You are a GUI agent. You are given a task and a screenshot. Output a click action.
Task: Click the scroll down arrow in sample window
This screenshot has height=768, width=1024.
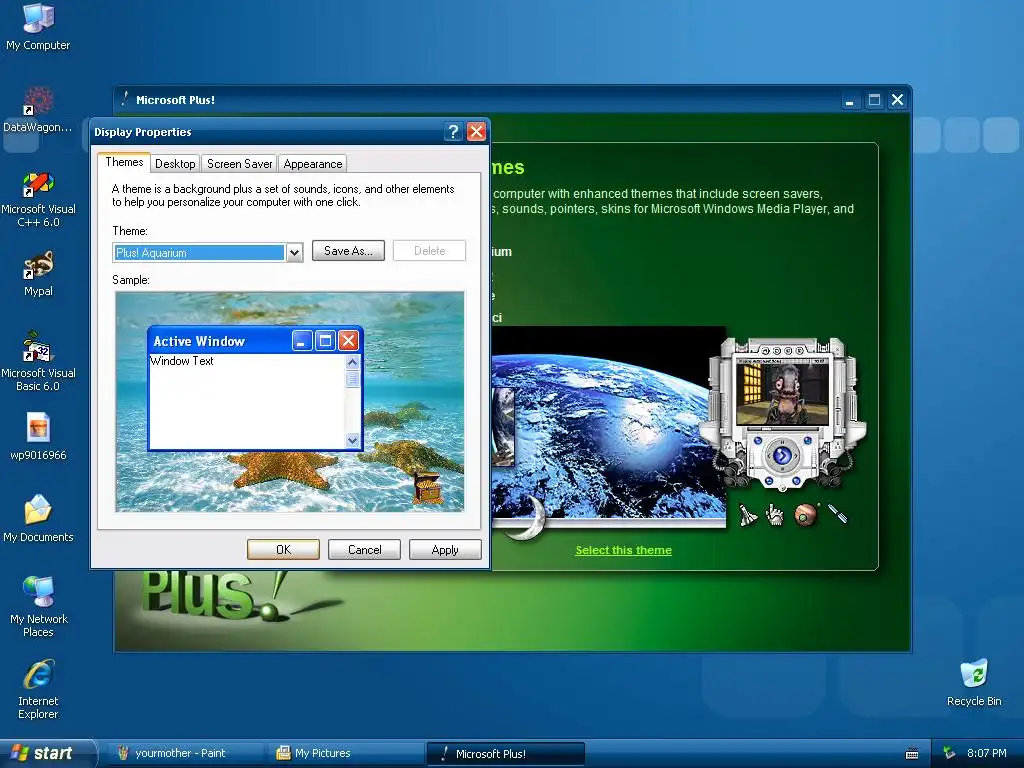point(353,440)
